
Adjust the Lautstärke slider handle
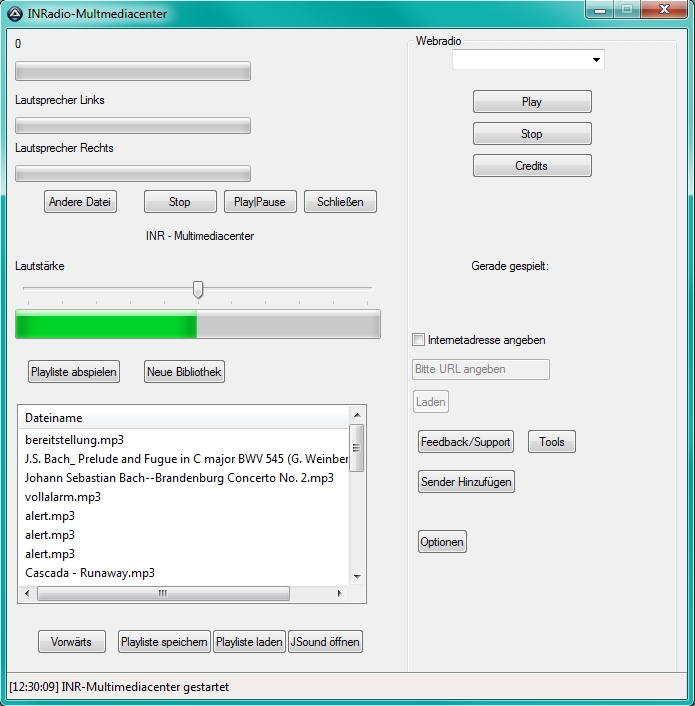(x=198, y=289)
